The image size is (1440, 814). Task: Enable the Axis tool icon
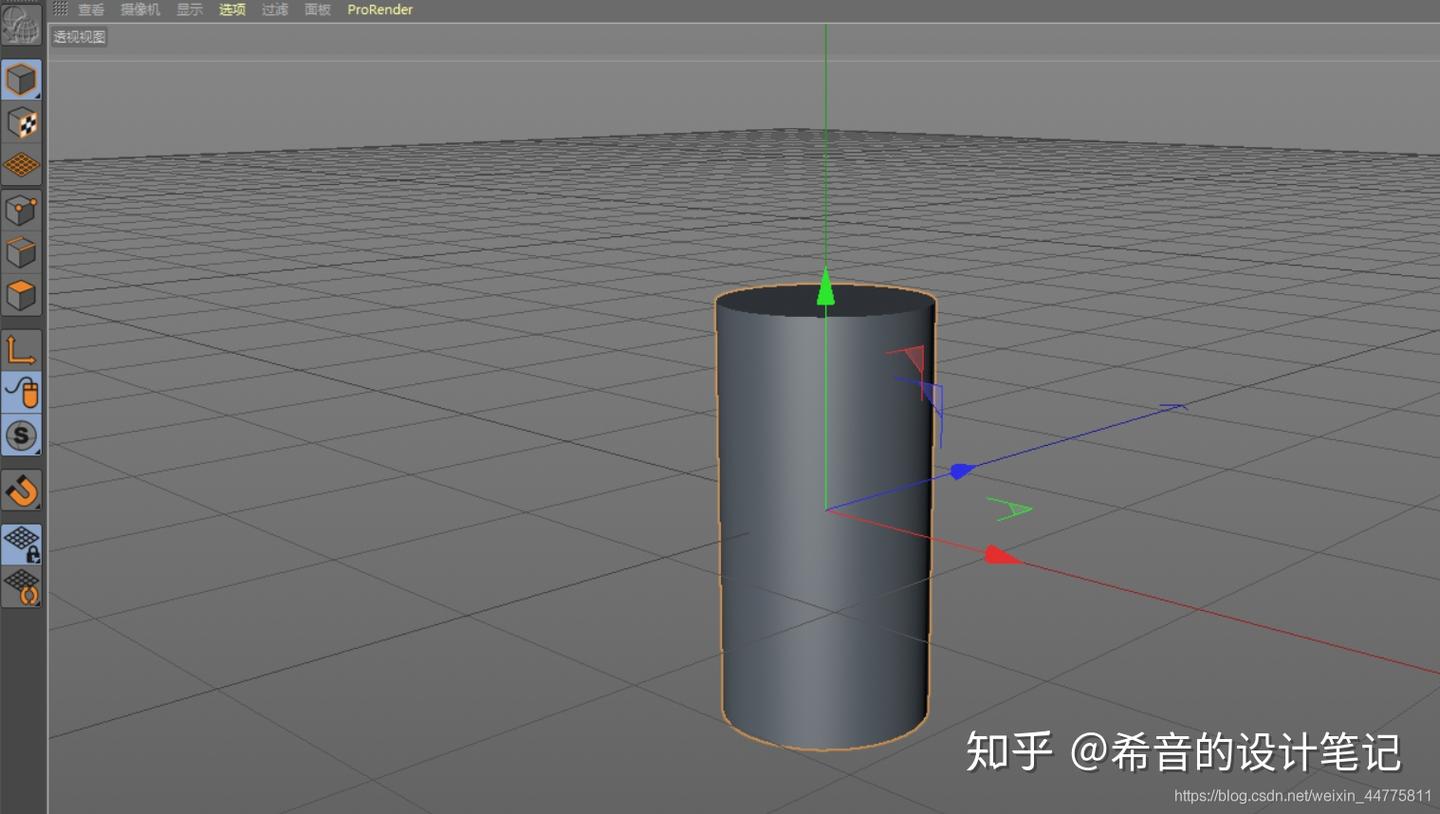pos(21,350)
